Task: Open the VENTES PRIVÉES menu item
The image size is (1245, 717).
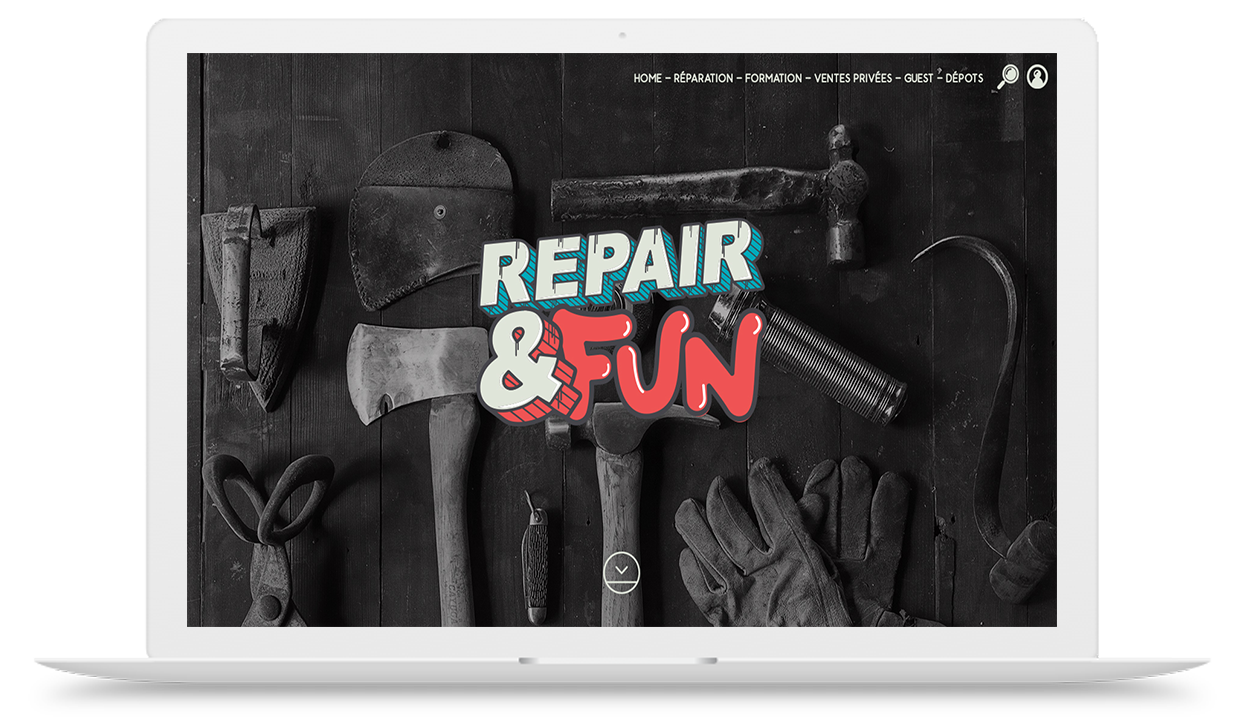Action: pyautogui.click(x=854, y=78)
